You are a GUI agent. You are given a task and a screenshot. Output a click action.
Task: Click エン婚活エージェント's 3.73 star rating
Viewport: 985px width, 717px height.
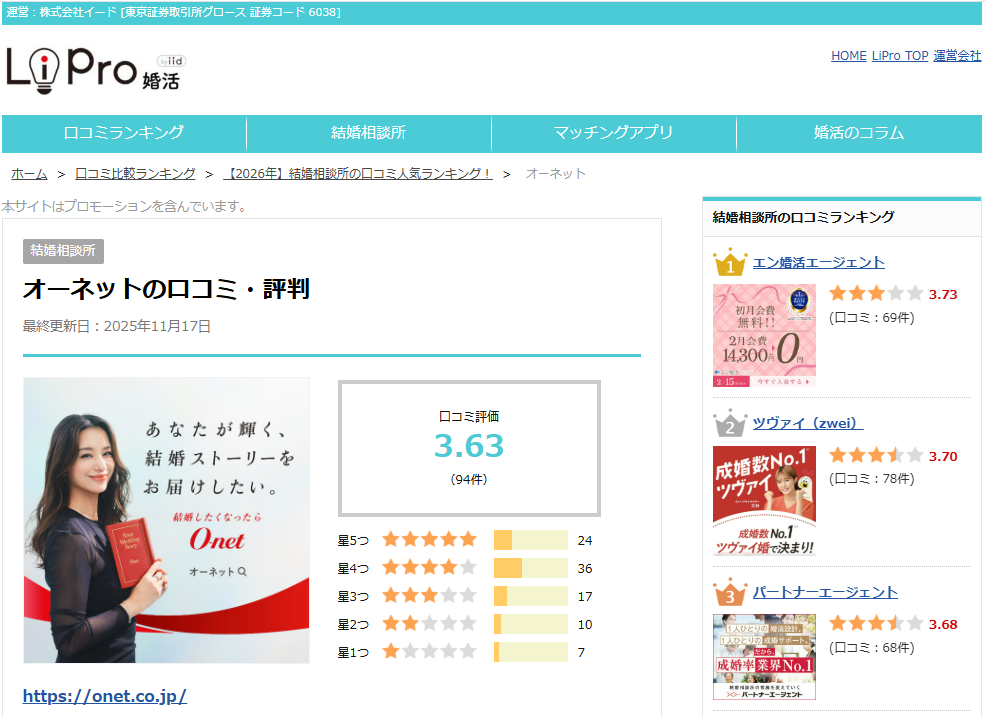tap(875, 294)
